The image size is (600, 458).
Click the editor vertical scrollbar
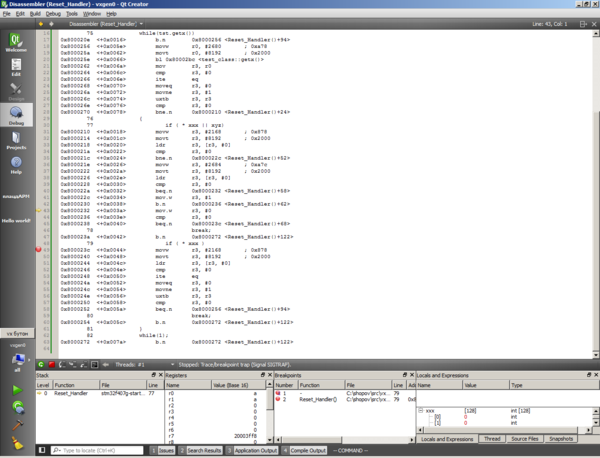596,194
